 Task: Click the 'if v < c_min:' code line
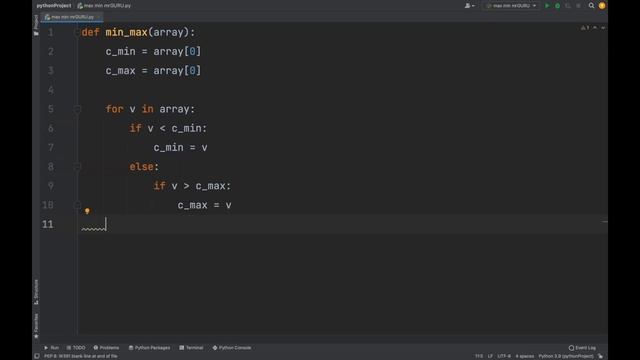(x=168, y=128)
